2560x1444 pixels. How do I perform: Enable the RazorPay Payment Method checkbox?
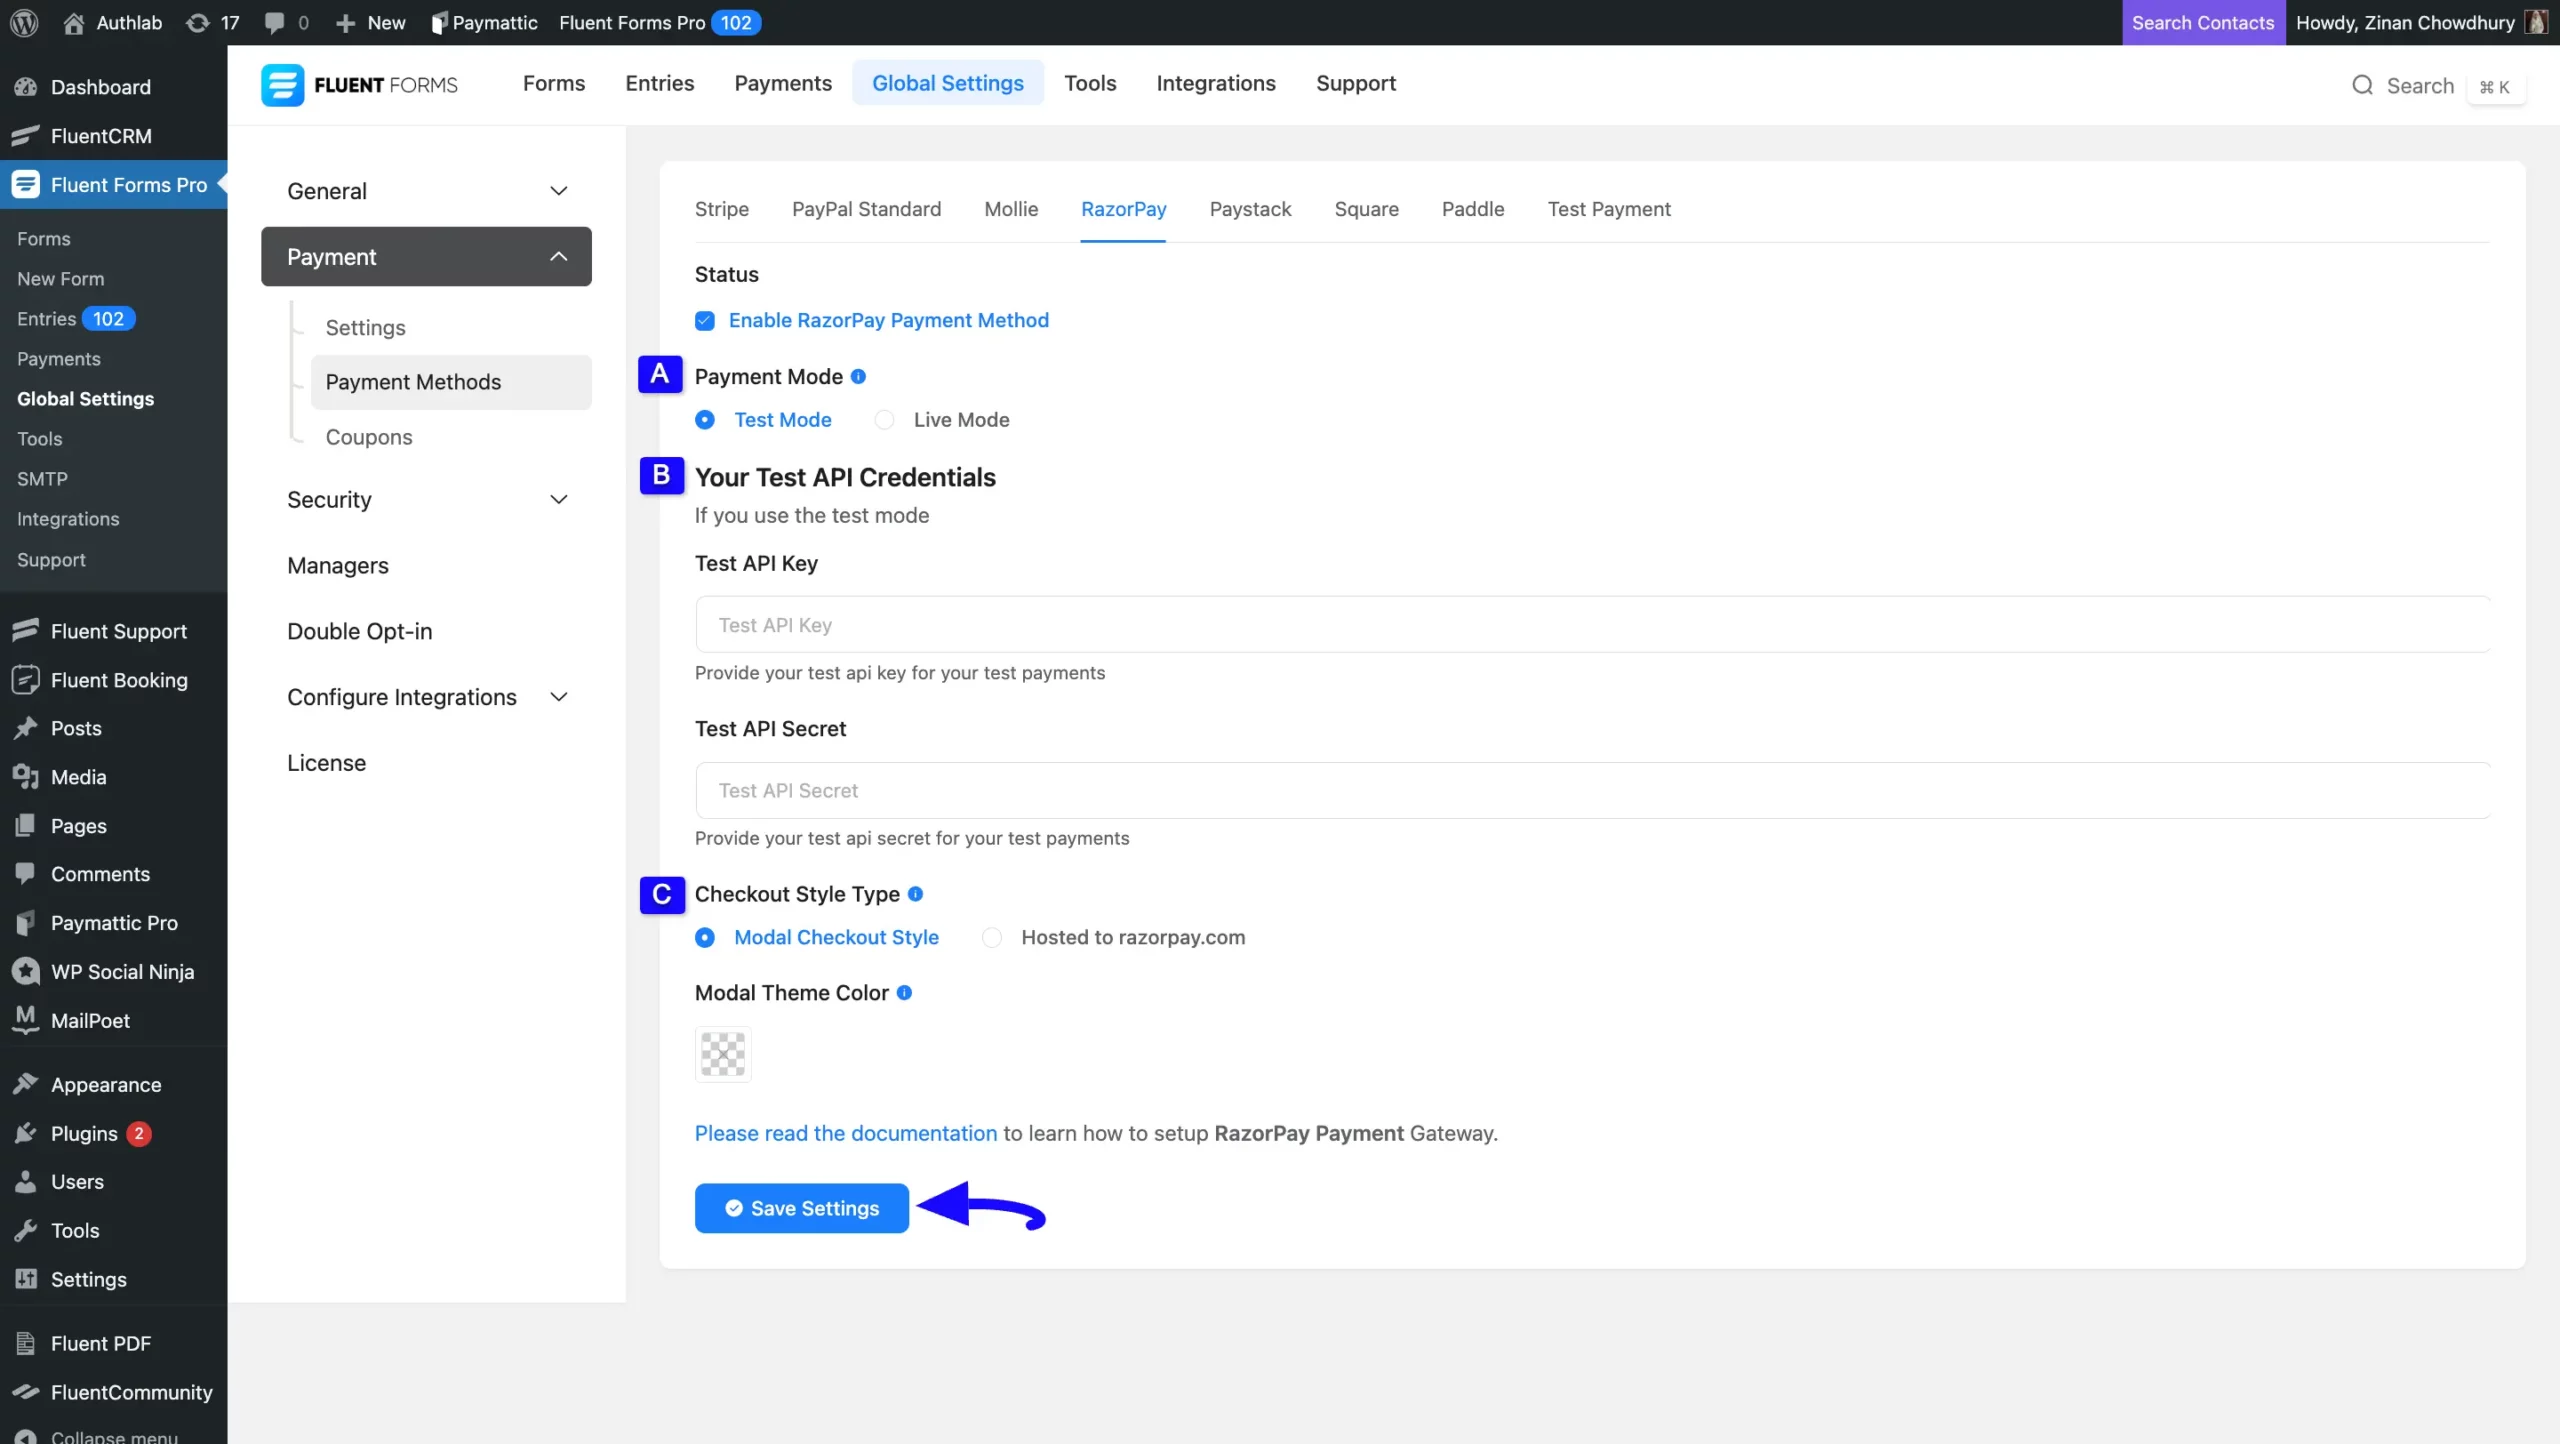click(x=705, y=320)
